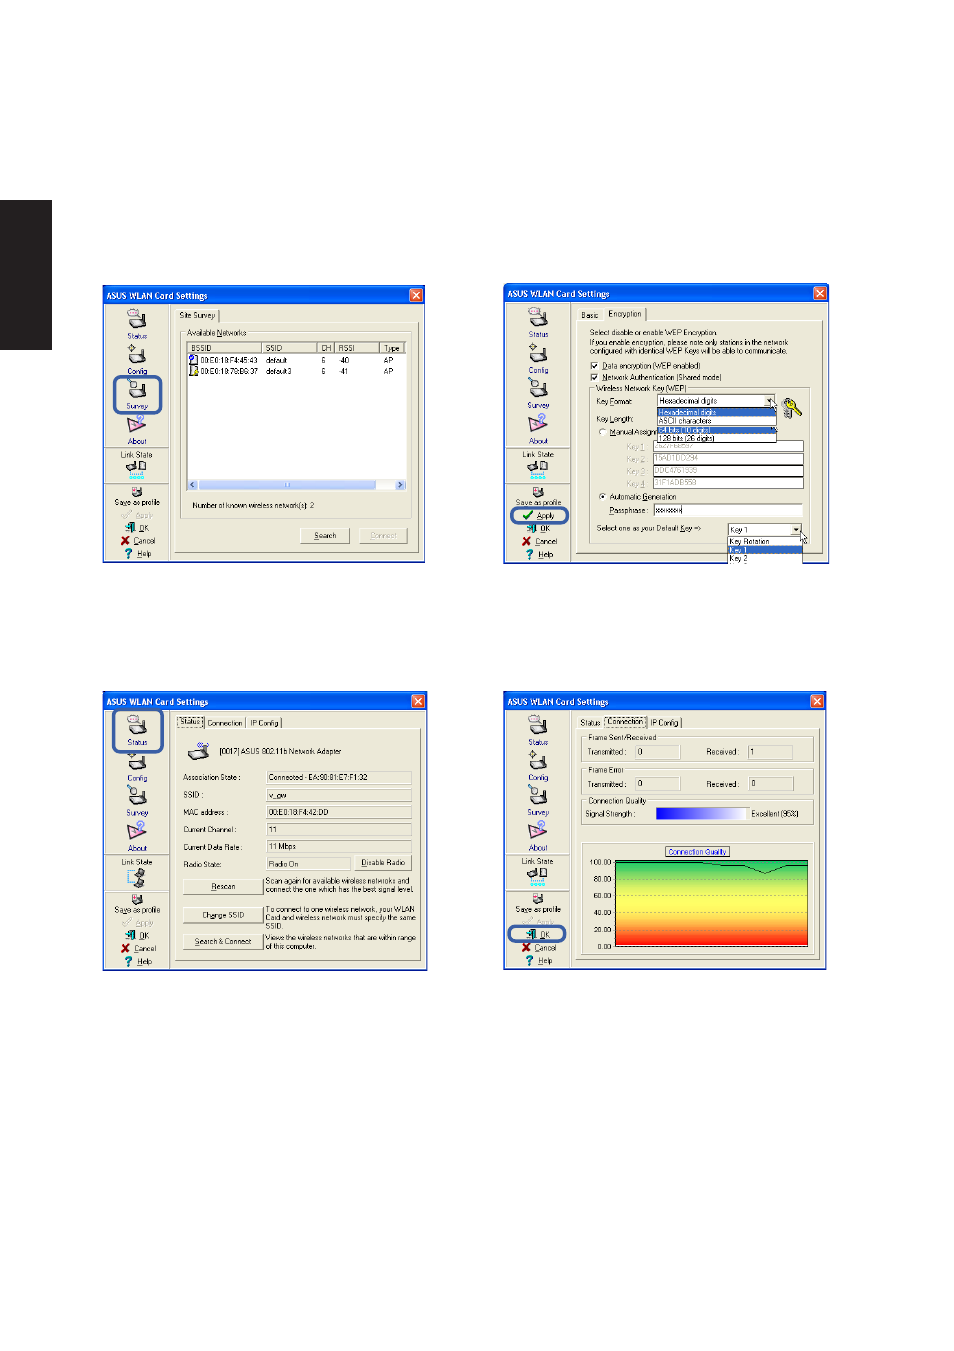Select Status icon in the adapter status window
Viewport: 954px width, 1351px height.
(x=137, y=730)
